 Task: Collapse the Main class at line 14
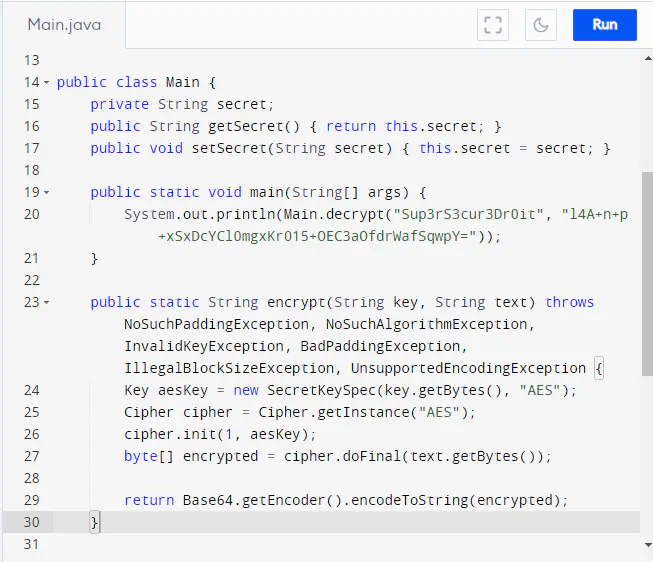pyautogui.click(x=47, y=83)
